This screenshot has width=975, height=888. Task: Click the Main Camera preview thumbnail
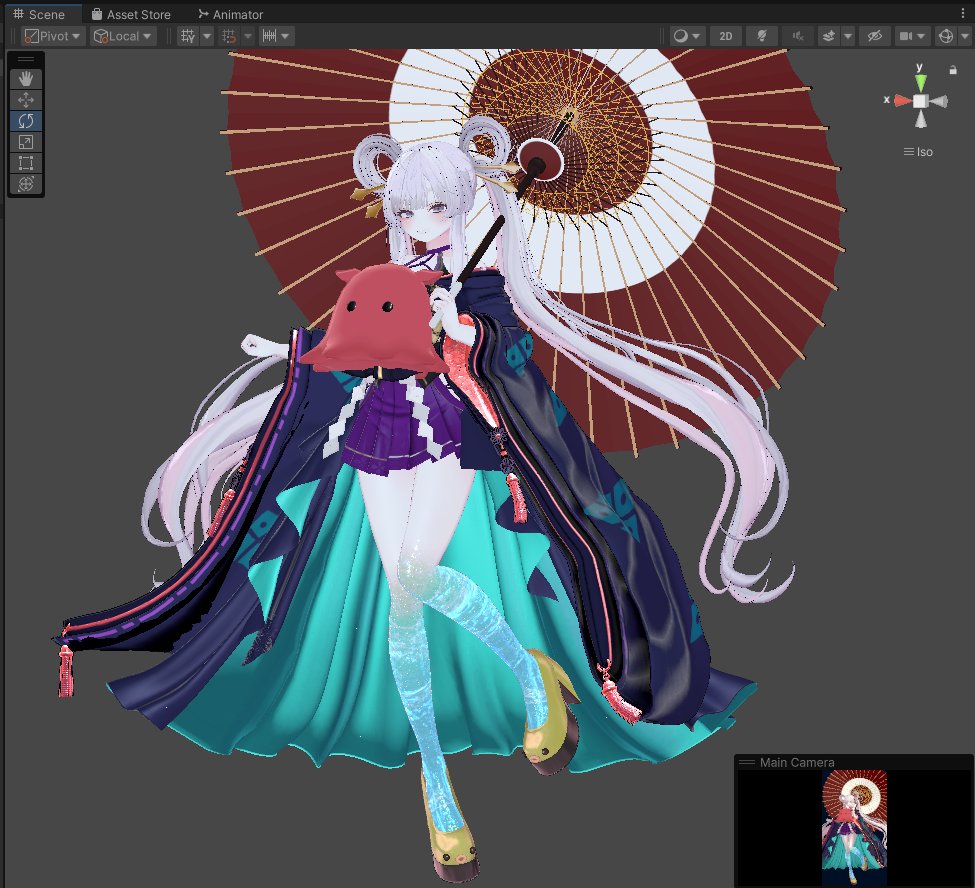[x=854, y=828]
